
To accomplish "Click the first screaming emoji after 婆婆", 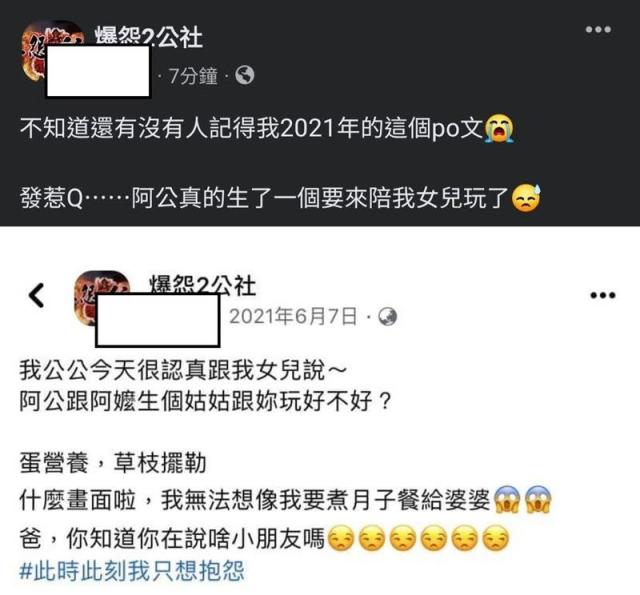I will click(507, 500).
